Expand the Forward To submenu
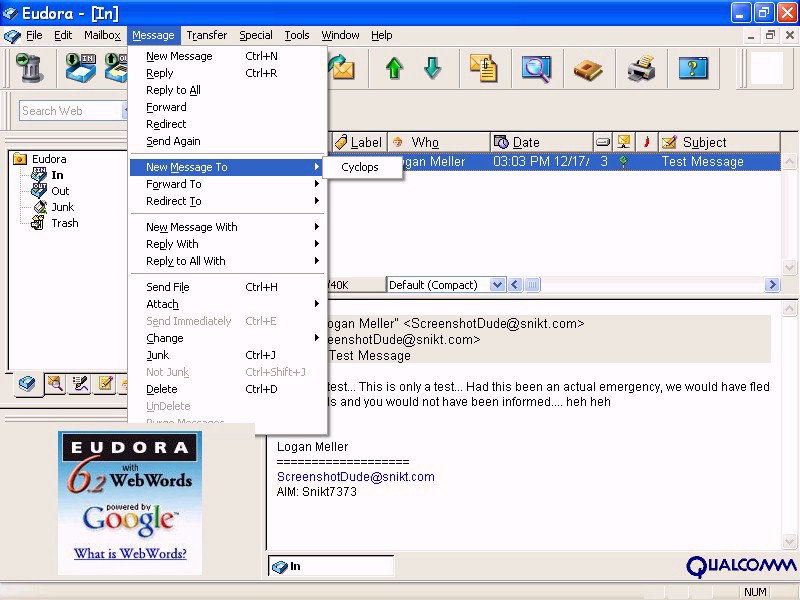The height and width of the screenshot is (600, 800). [228, 184]
